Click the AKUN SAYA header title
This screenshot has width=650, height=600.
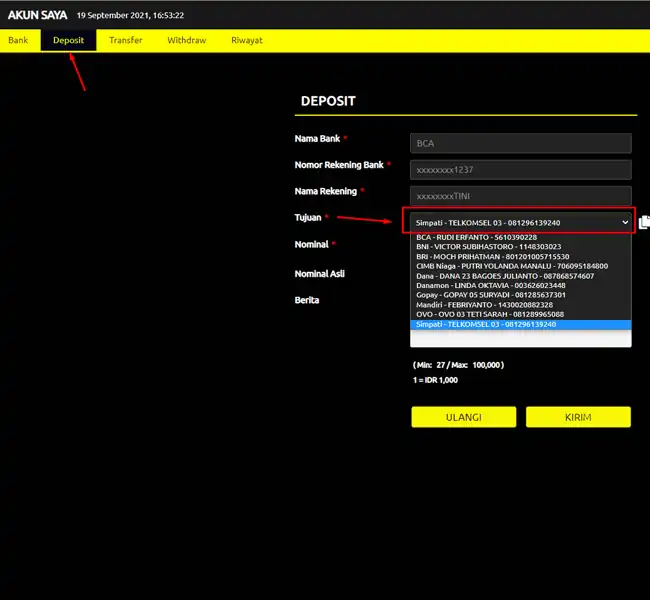37,15
